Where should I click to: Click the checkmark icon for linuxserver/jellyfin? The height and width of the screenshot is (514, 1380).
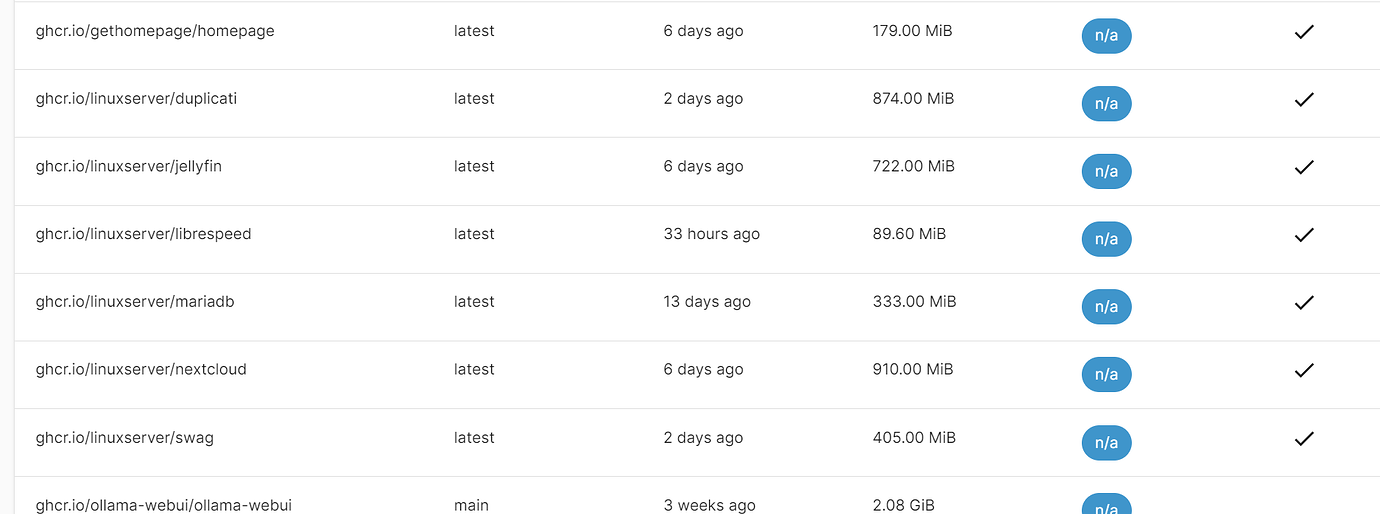[x=1303, y=167]
